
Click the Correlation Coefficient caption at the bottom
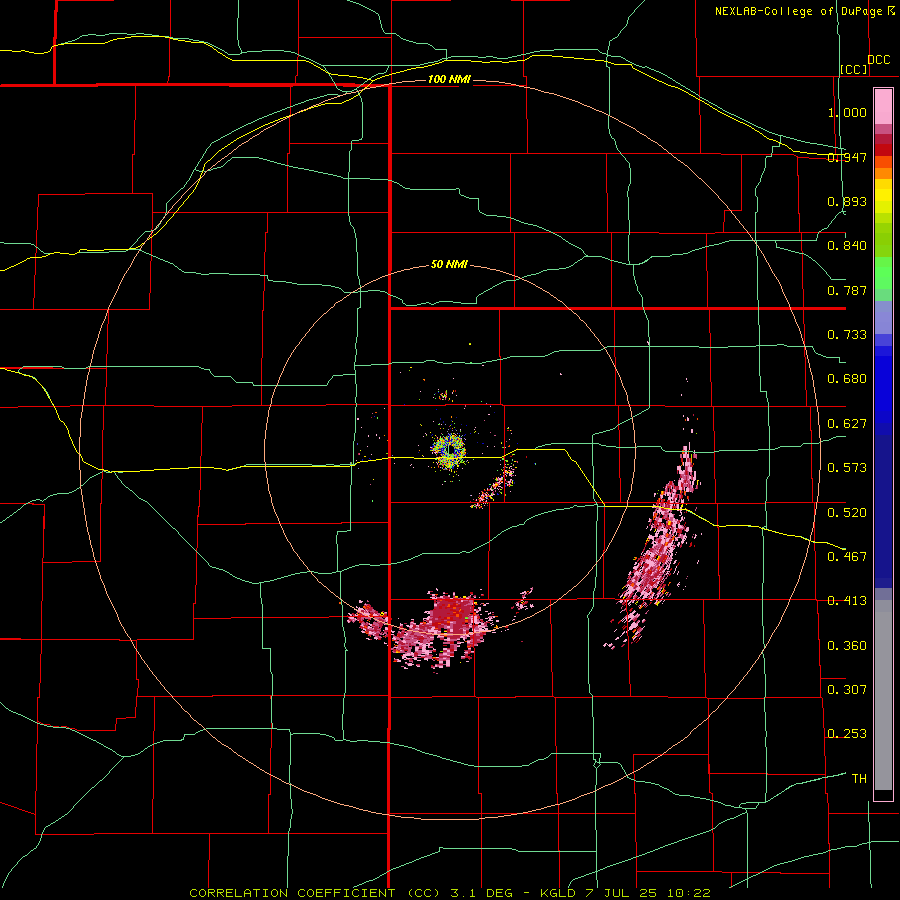click(450, 893)
